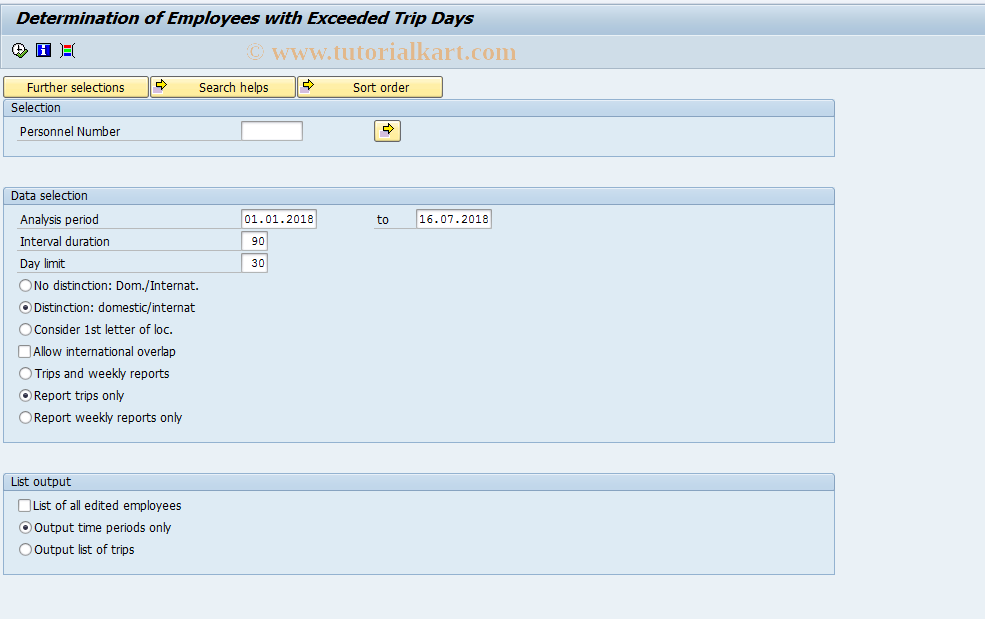This screenshot has width=985, height=619.
Task: Click the List output group header
Action: [x=419, y=482]
